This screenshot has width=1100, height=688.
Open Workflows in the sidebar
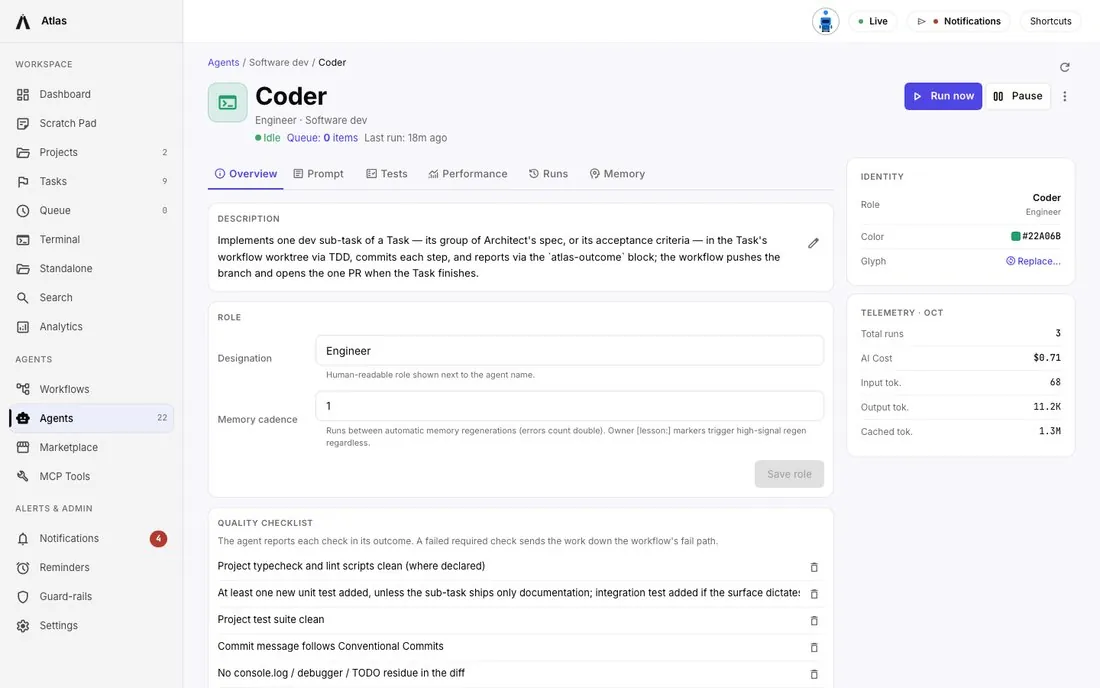(91, 389)
